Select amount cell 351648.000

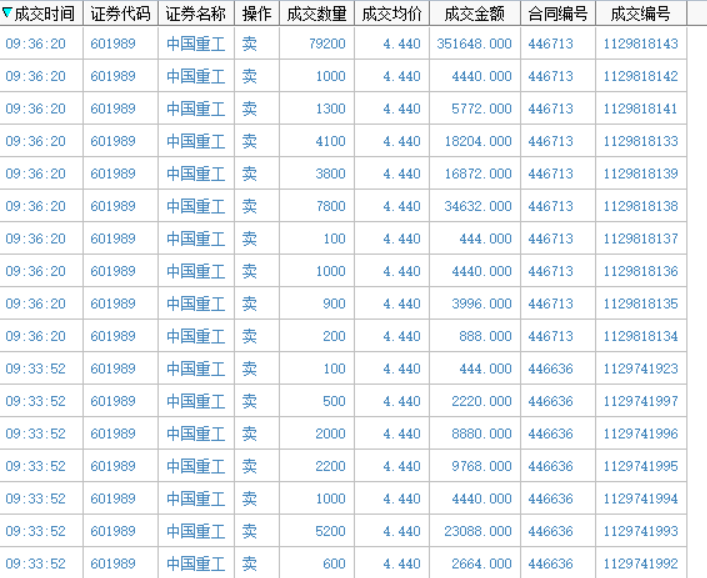(474, 44)
